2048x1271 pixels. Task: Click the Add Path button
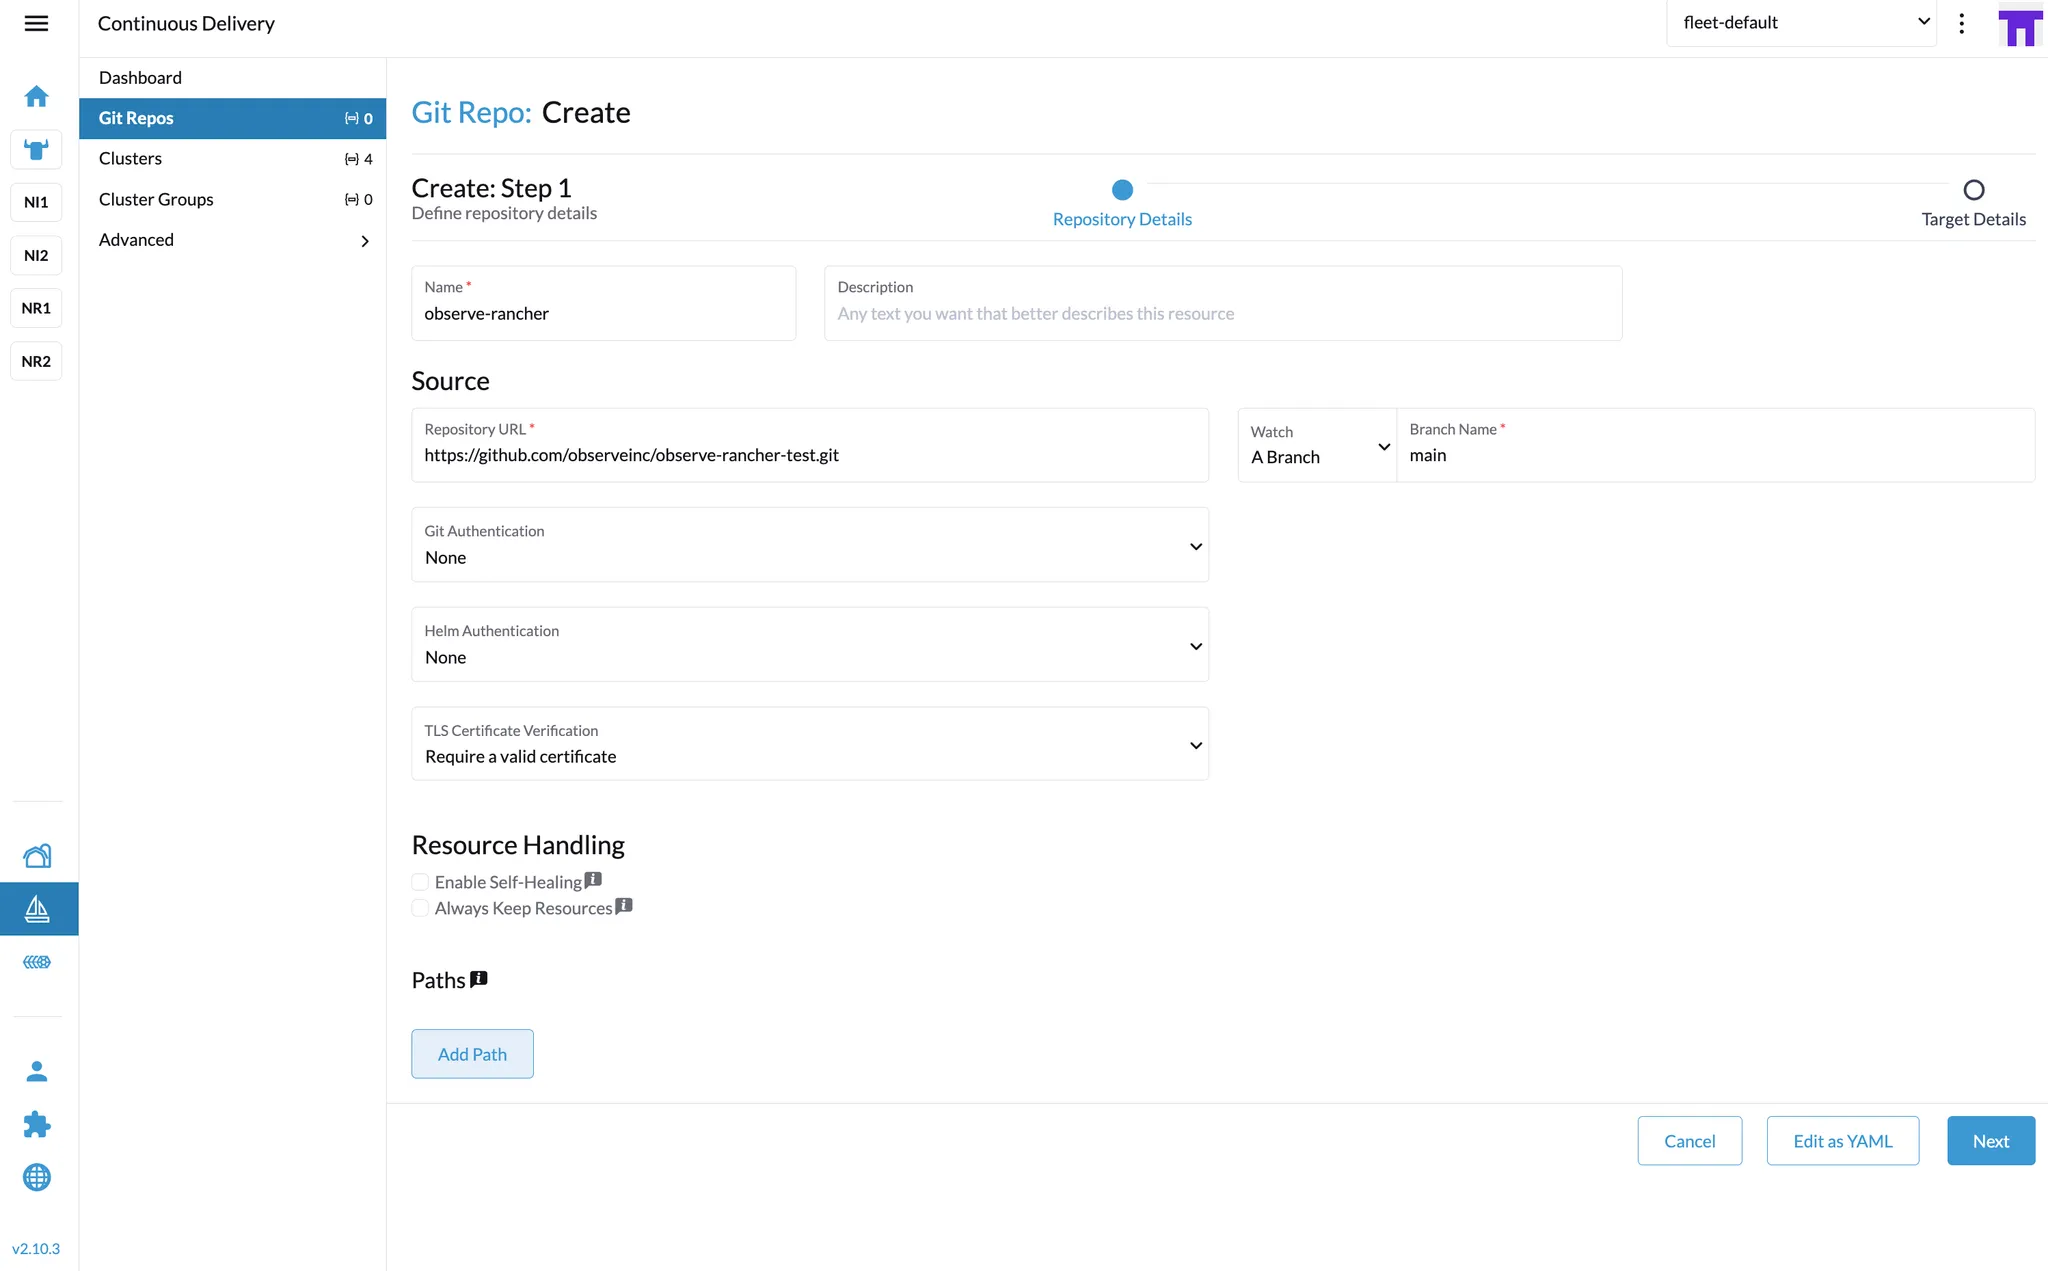click(472, 1054)
